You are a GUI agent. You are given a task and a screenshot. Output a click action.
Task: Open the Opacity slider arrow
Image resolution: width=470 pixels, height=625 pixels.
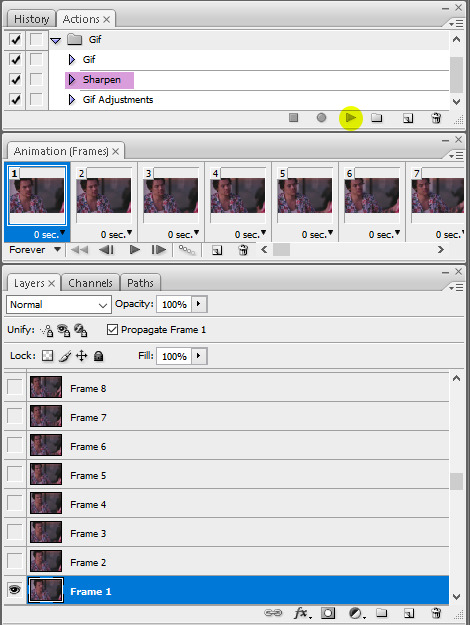coord(199,304)
